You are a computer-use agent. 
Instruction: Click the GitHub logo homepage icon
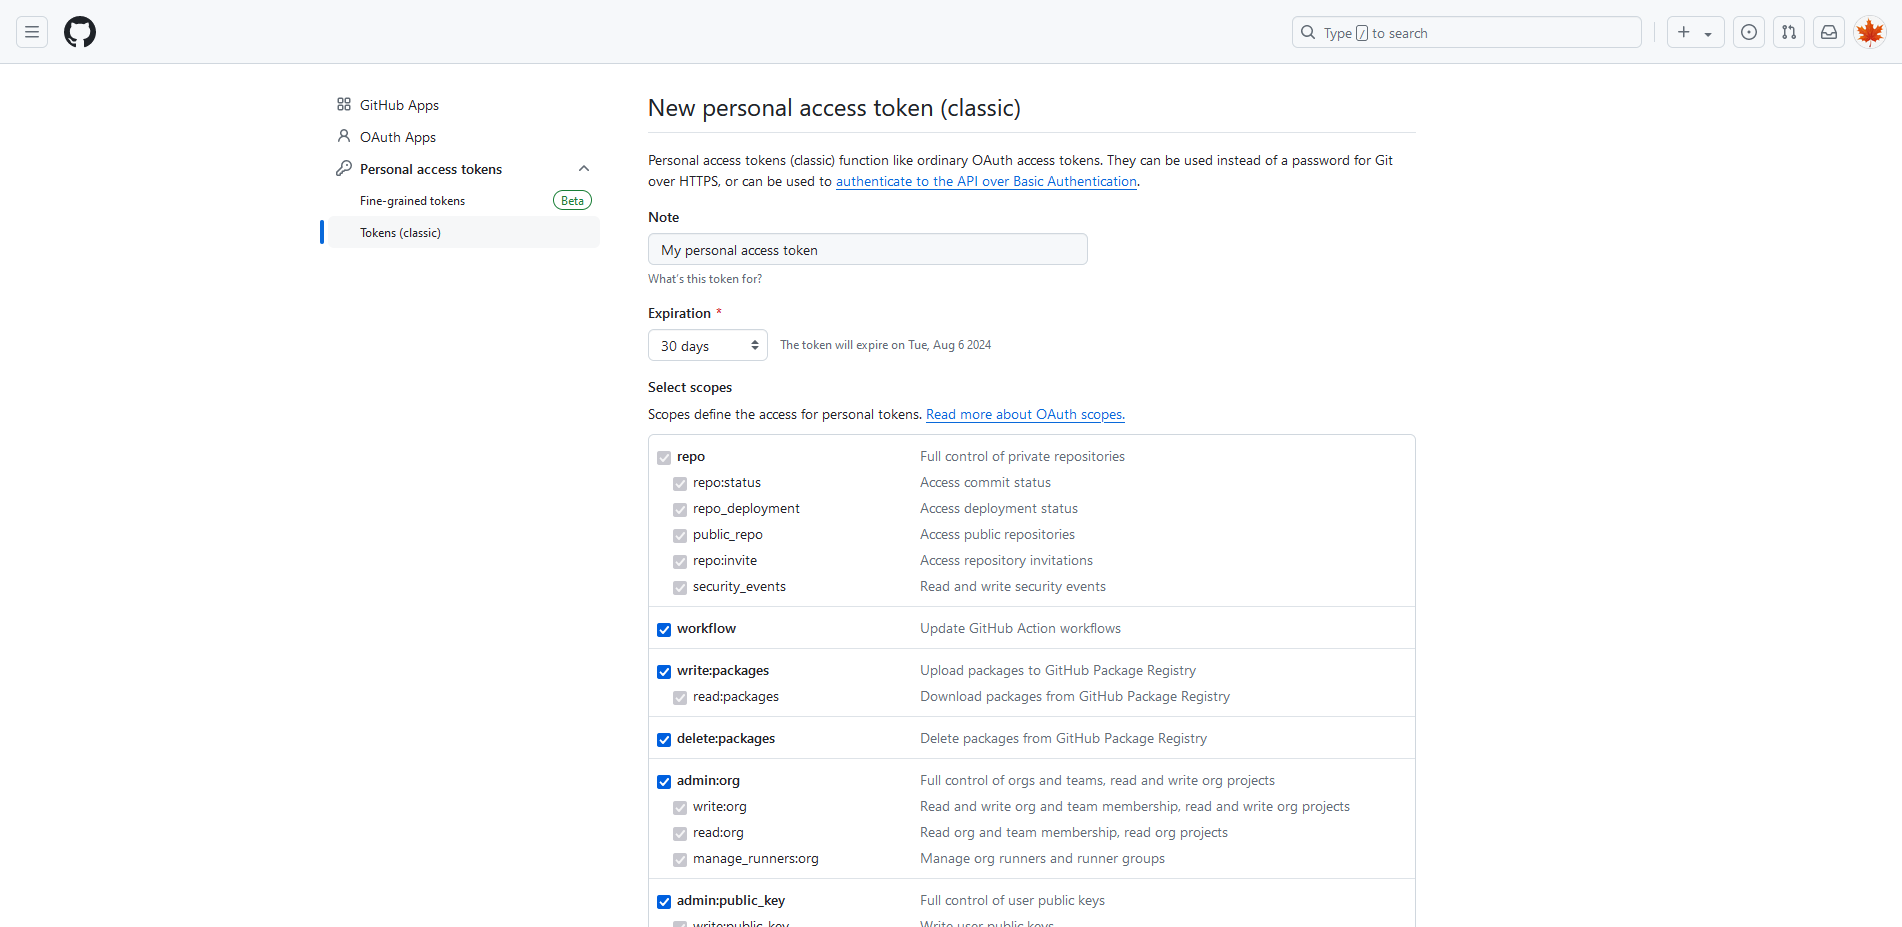(x=80, y=32)
